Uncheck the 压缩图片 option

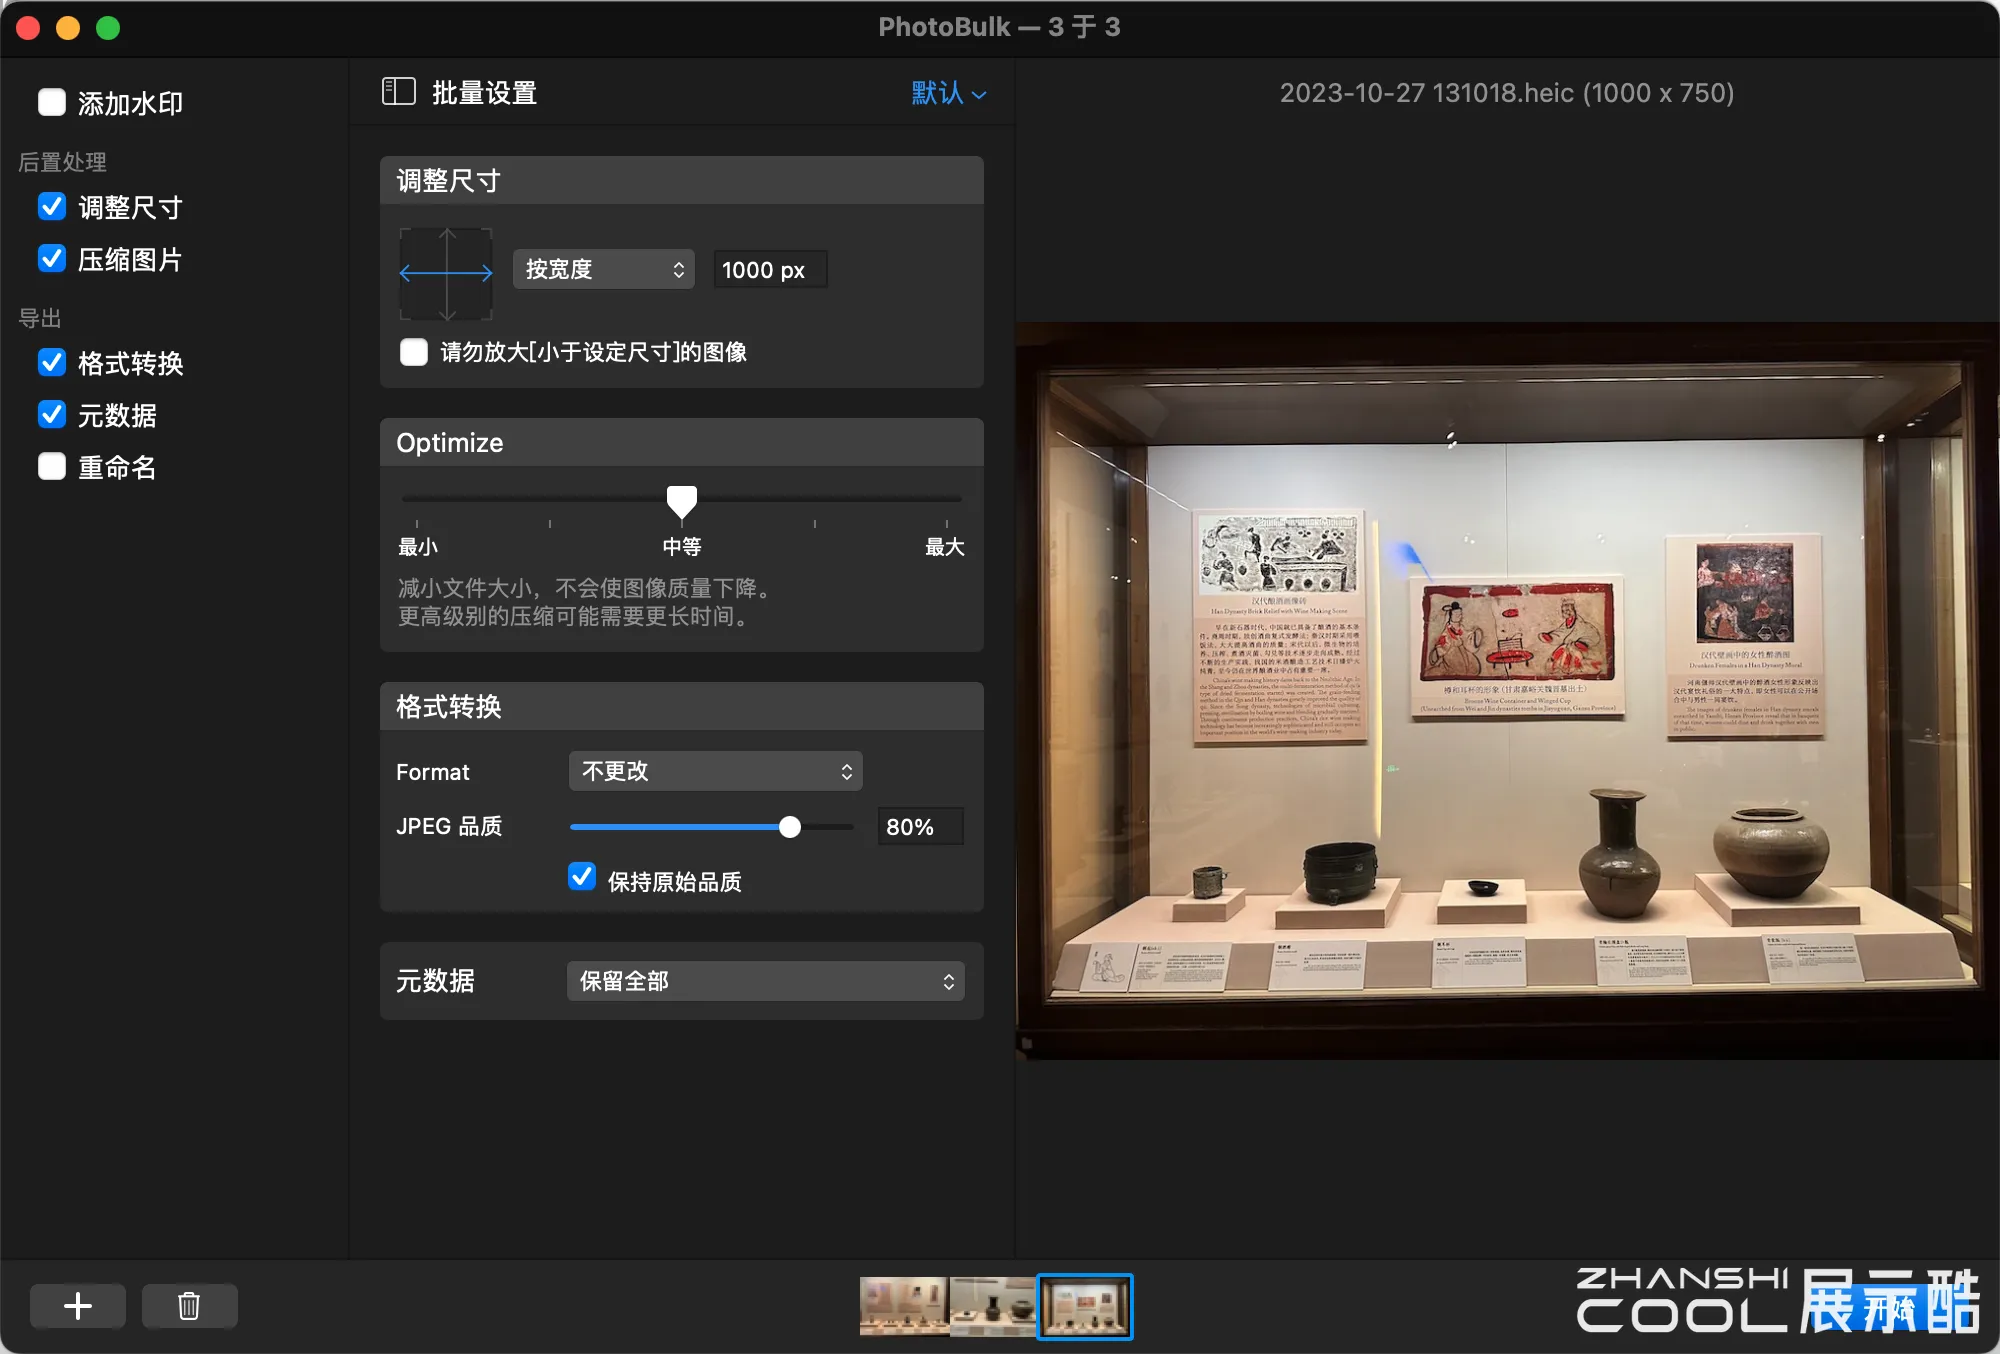click(52, 259)
